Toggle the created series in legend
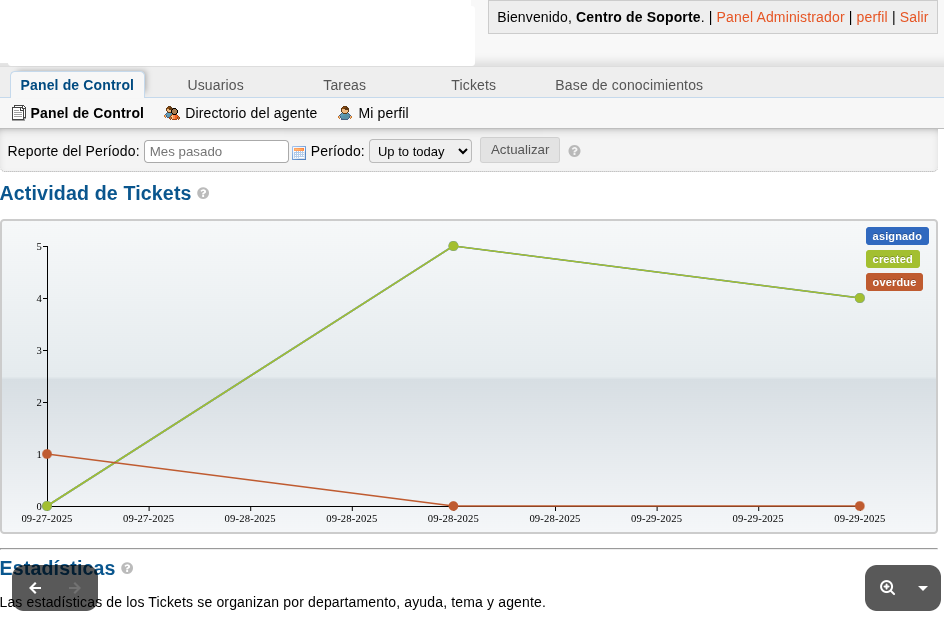 click(x=892, y=259)
